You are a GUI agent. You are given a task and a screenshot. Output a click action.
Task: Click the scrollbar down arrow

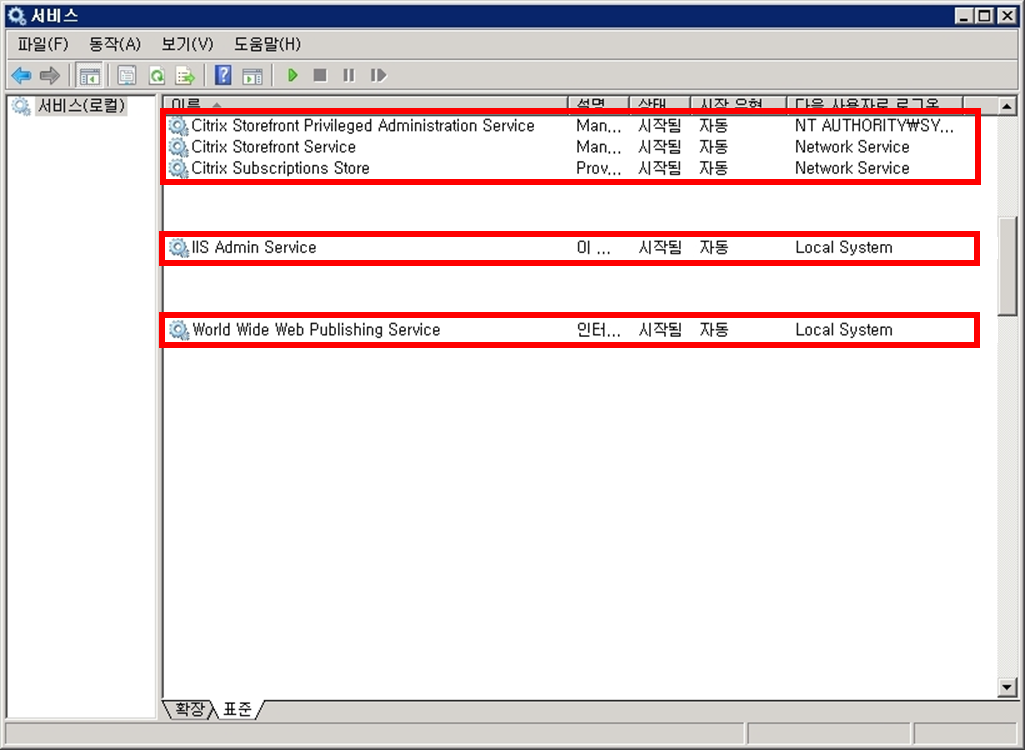coord(1007,687)
